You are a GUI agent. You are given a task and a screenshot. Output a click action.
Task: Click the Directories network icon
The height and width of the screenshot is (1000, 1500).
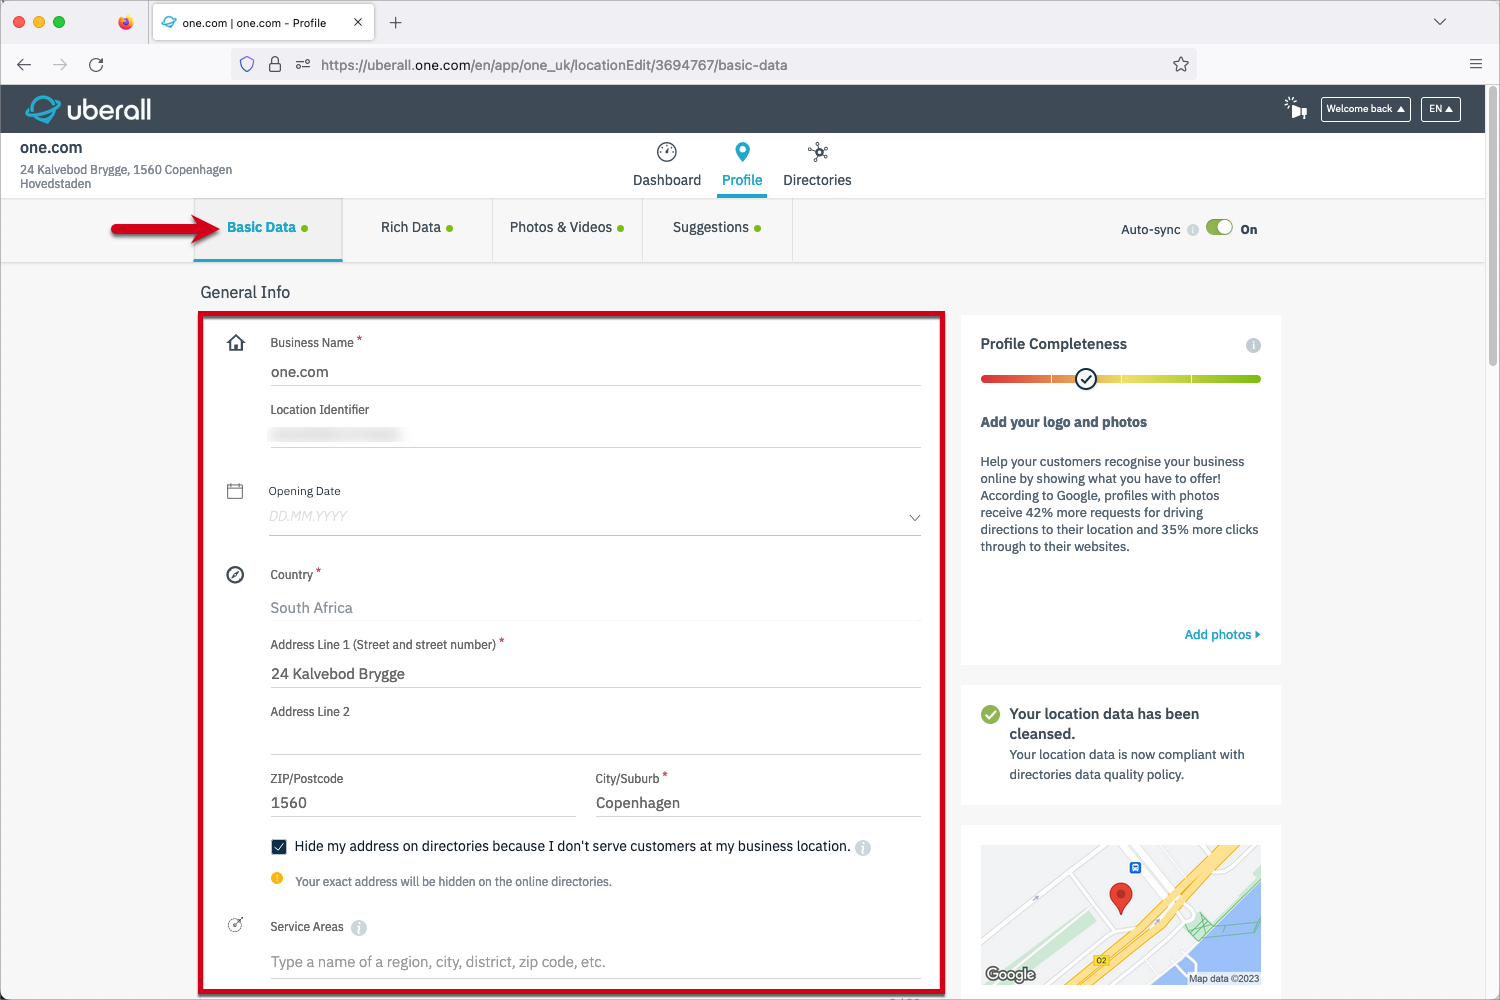(818, 152)
